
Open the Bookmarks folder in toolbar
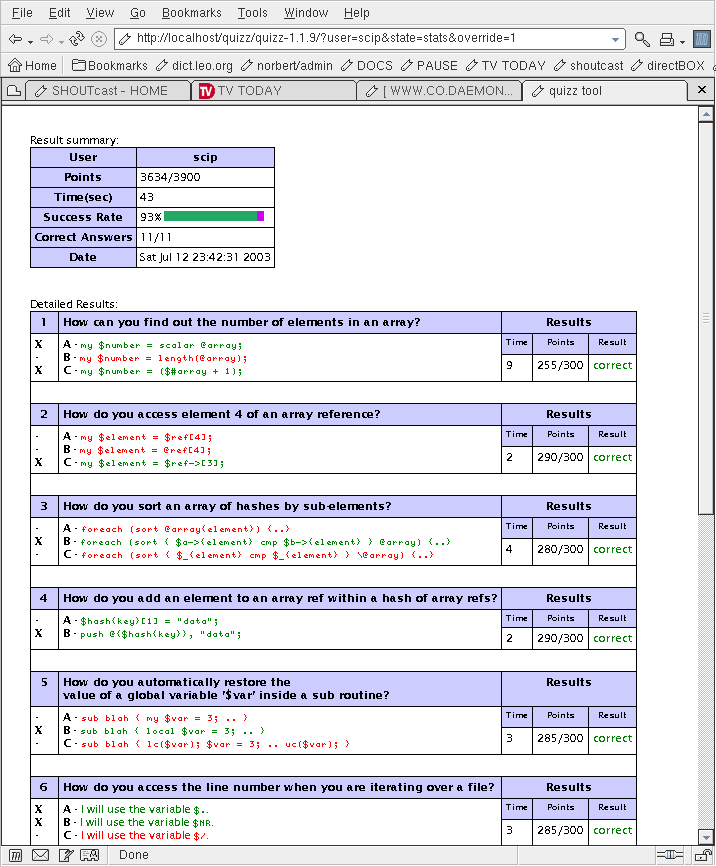click(110, 66)
